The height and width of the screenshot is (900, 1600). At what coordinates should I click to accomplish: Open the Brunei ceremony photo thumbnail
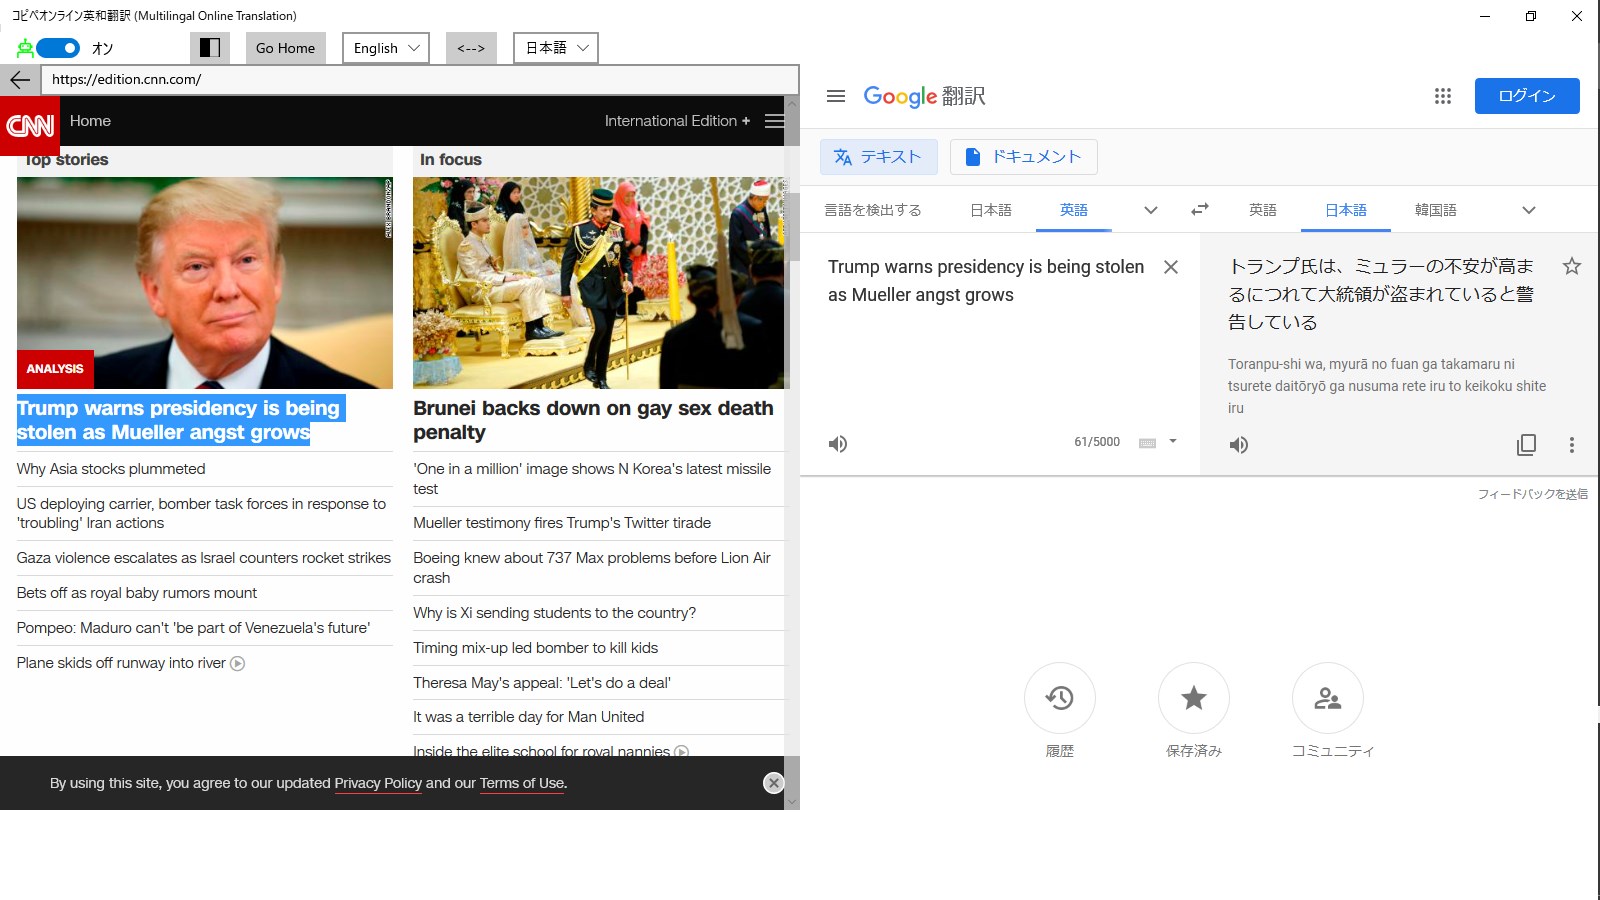tap(600, 283)
